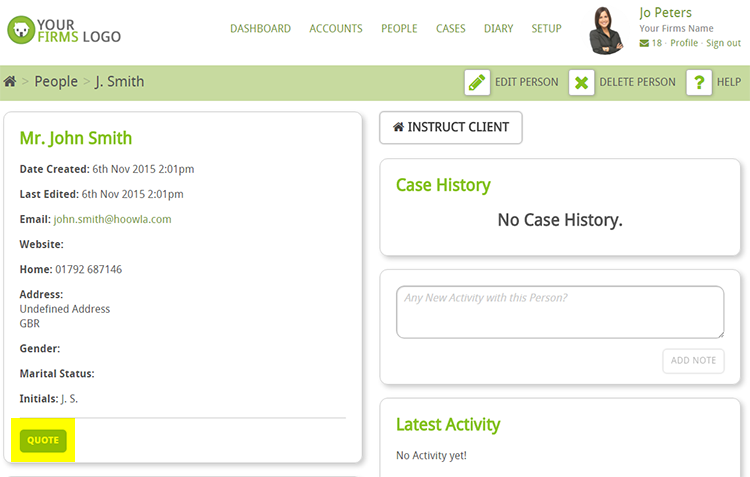This screenshot has height=477, width=750.
Task: Click the People breadcrumb link
Action: coord(56,82)
